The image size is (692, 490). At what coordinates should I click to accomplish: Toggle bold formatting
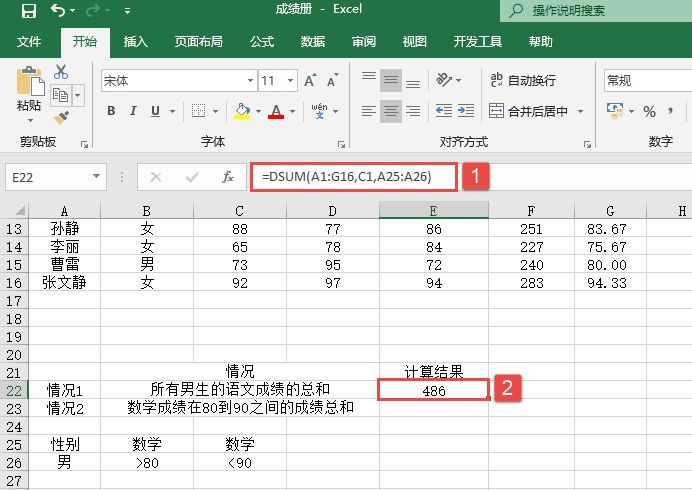point(111,111)
